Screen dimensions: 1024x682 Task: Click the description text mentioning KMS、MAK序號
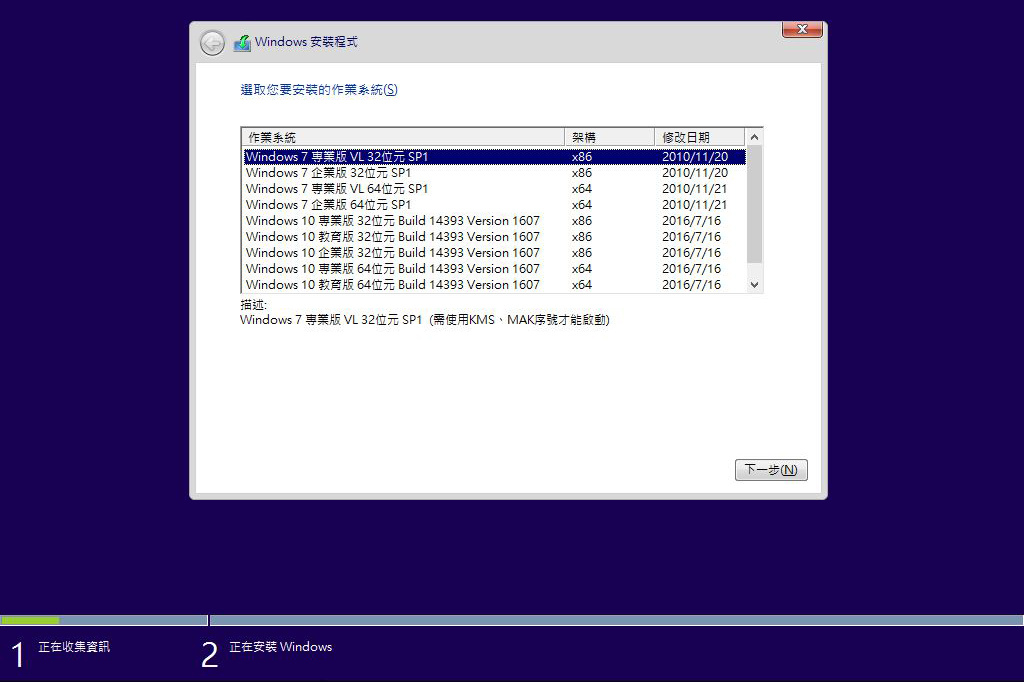point(425,320)
